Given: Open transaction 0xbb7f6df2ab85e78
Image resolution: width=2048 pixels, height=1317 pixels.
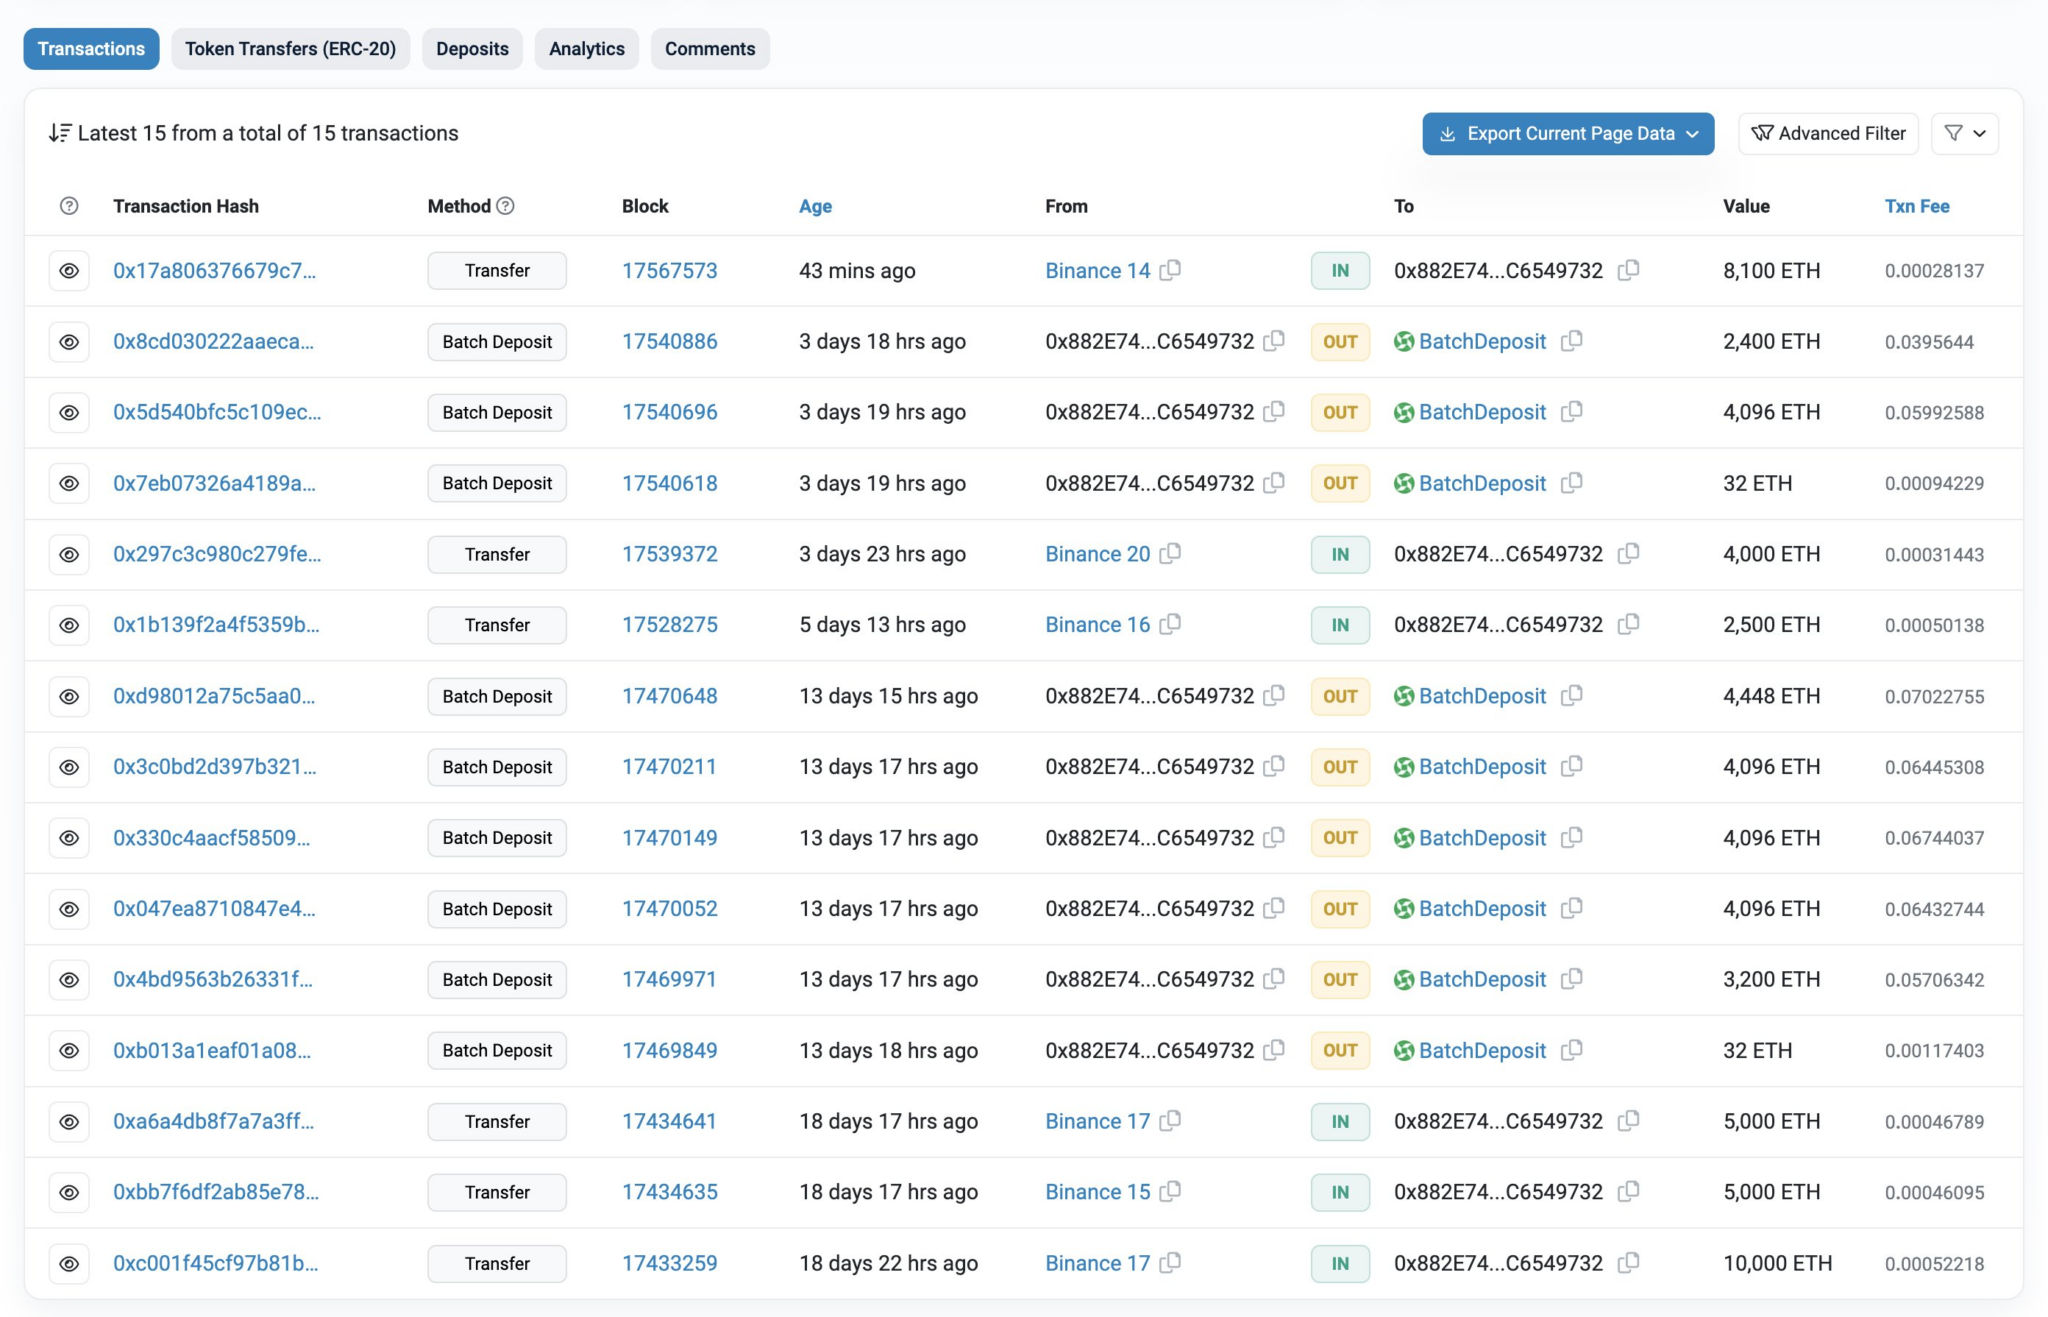Looking at the screenshot, I should 216,1192.
